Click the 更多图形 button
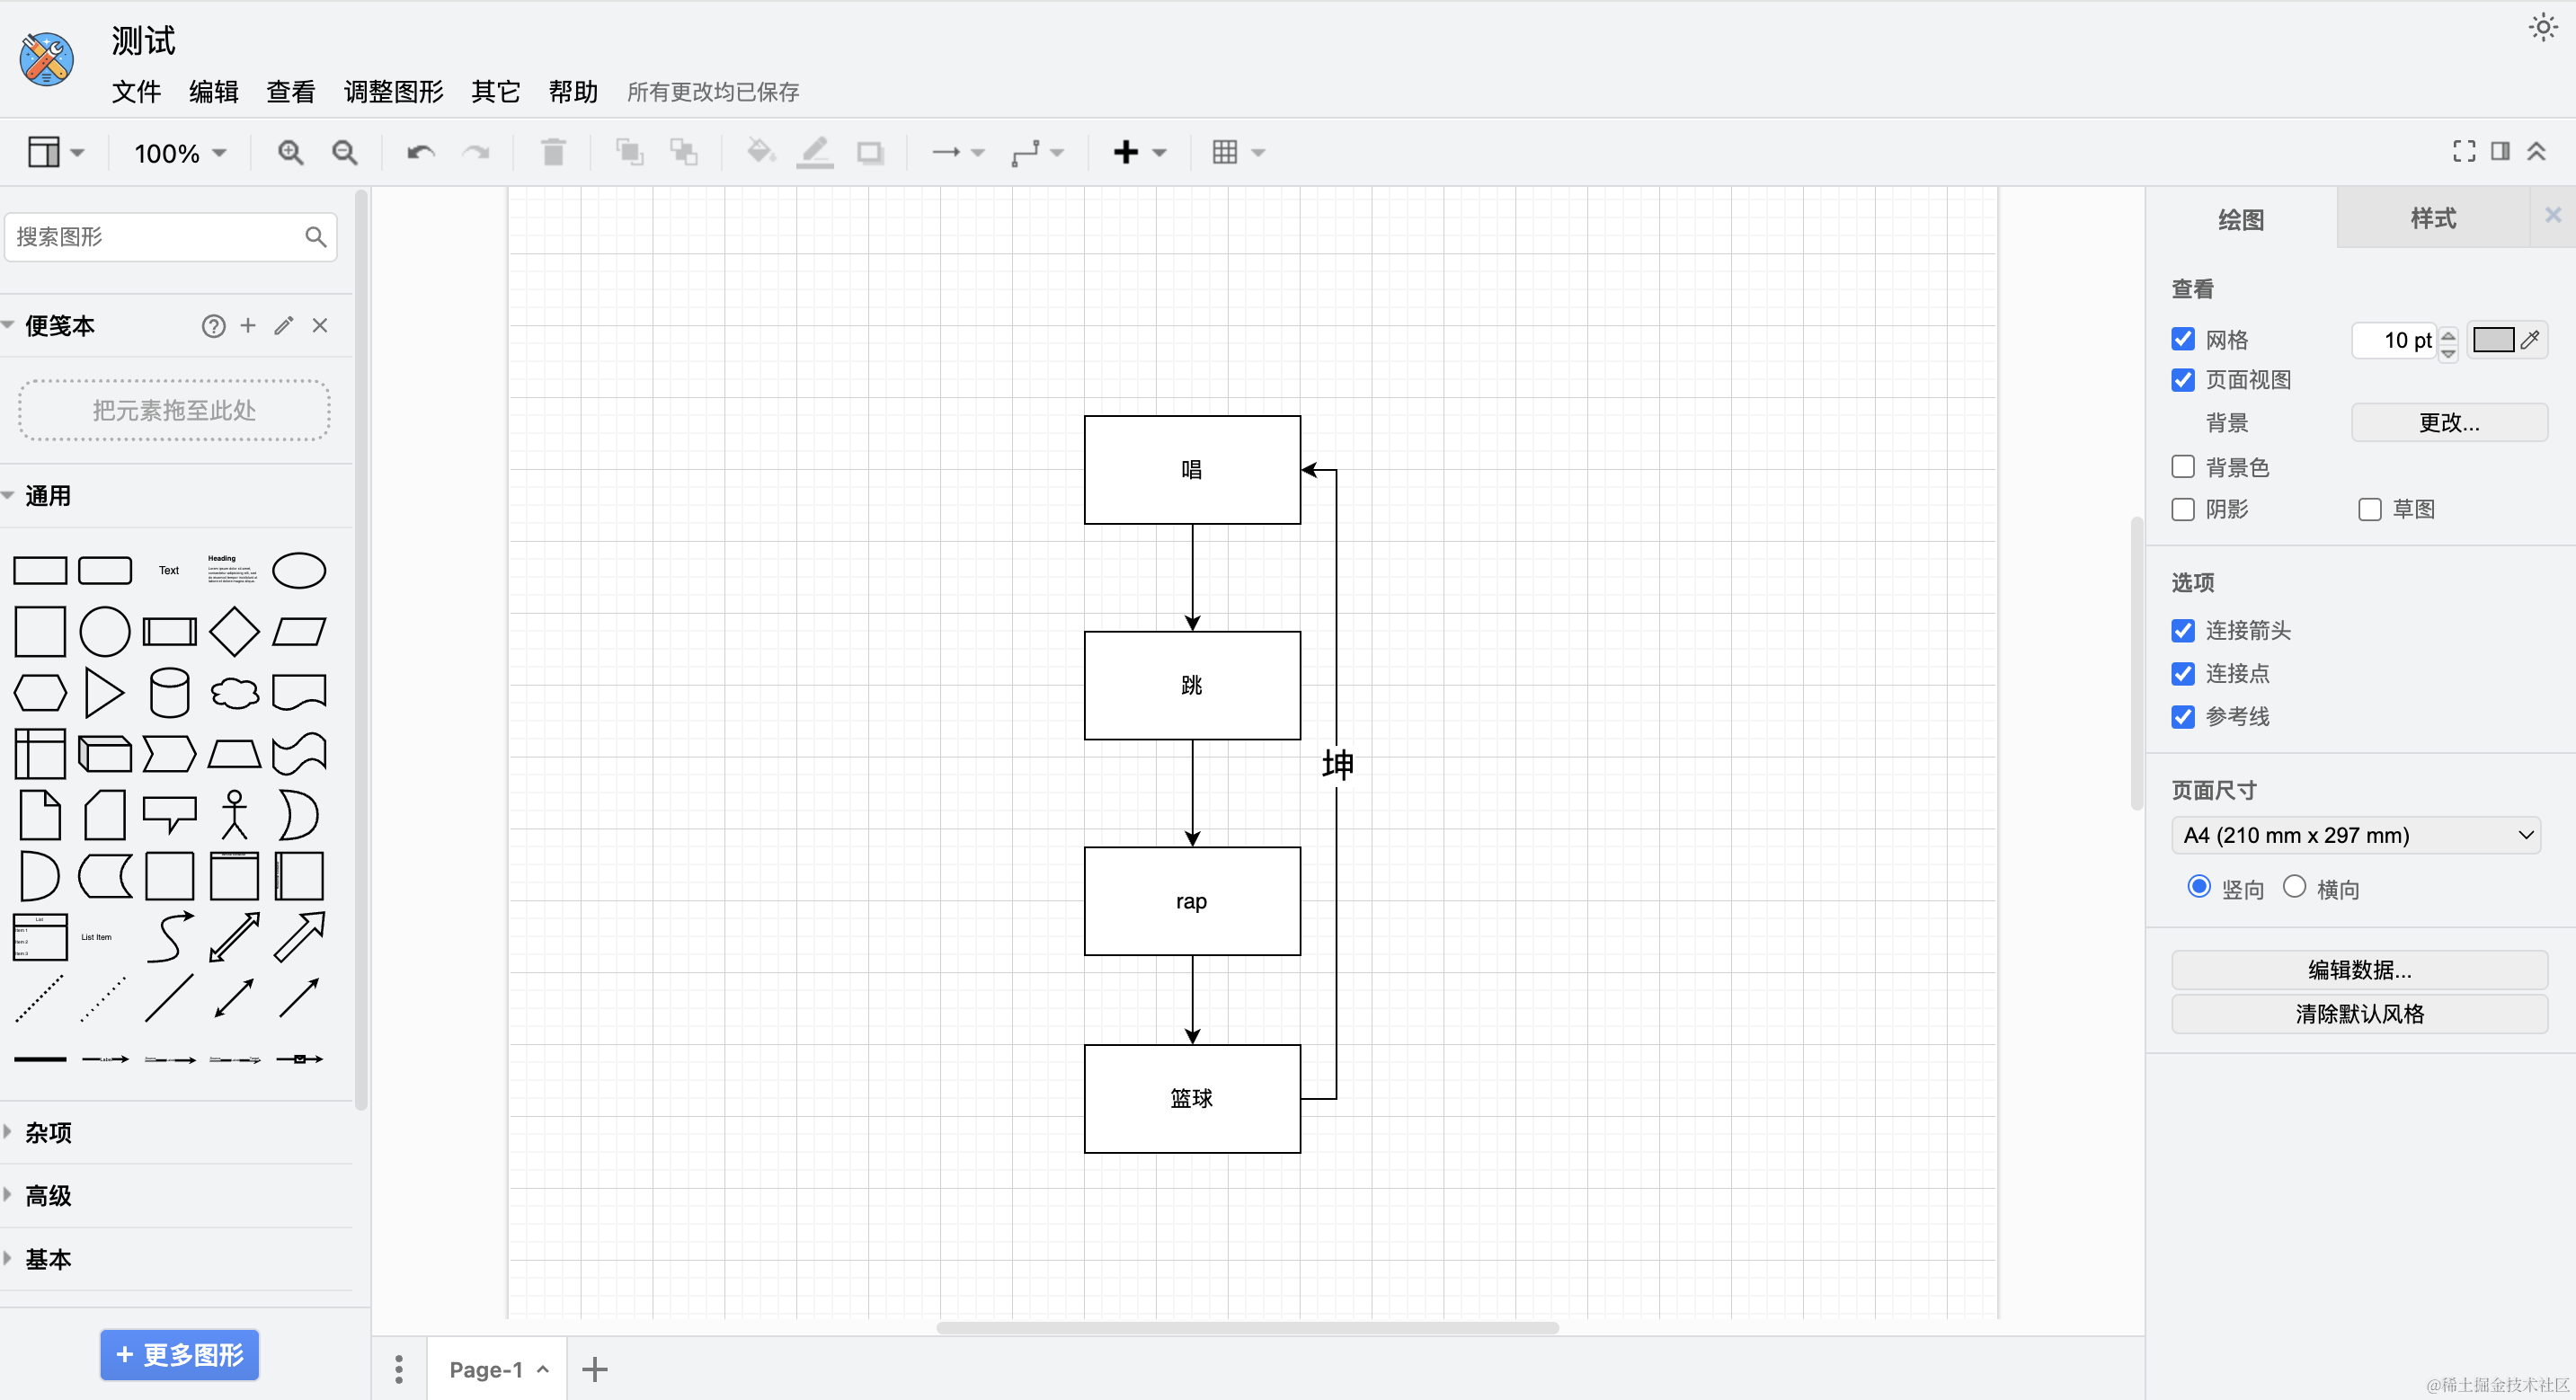The height and width of the screenshot is (1400, 2576). pyautogui.click(x=180, y=1354)
